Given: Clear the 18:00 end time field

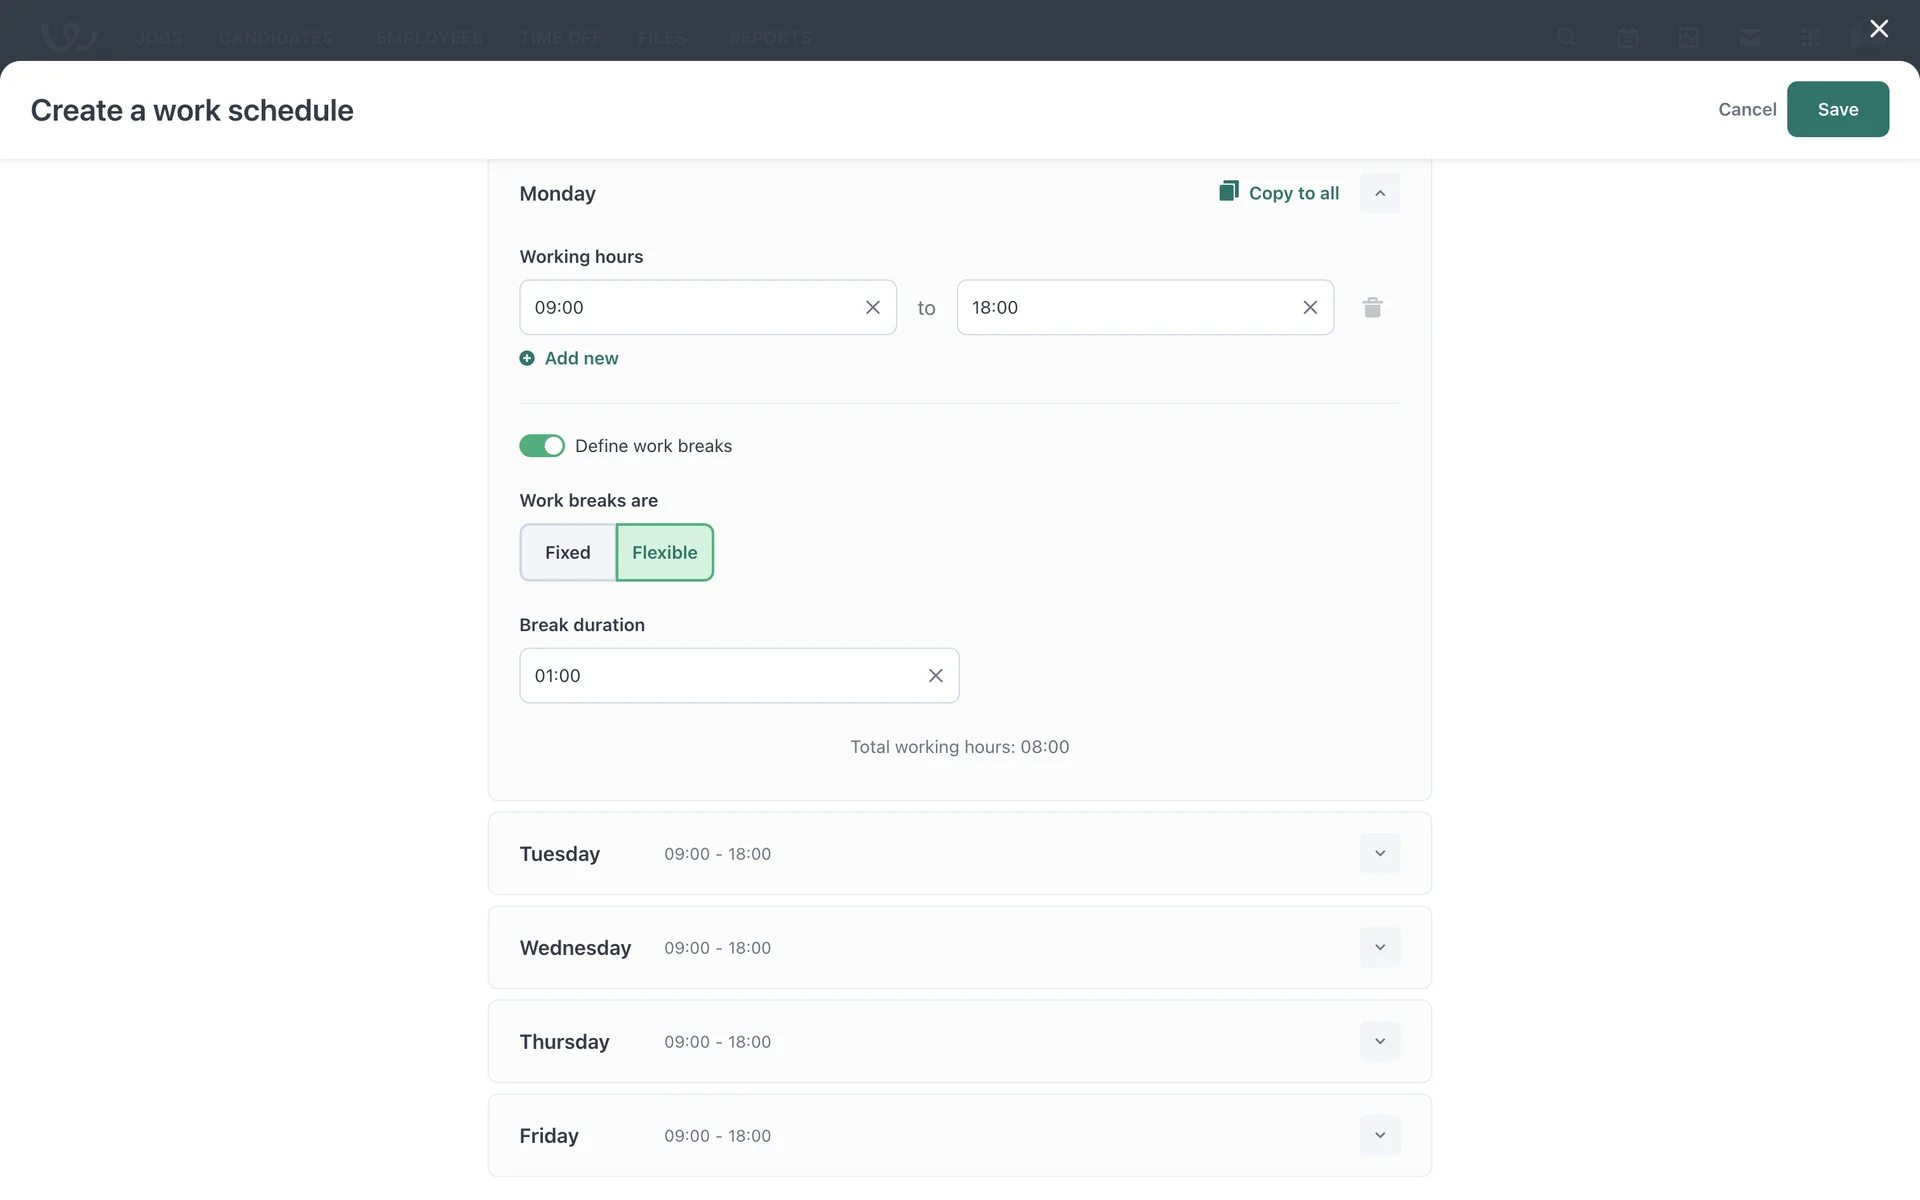Looking at the screenshot, I should [1309, 307].
